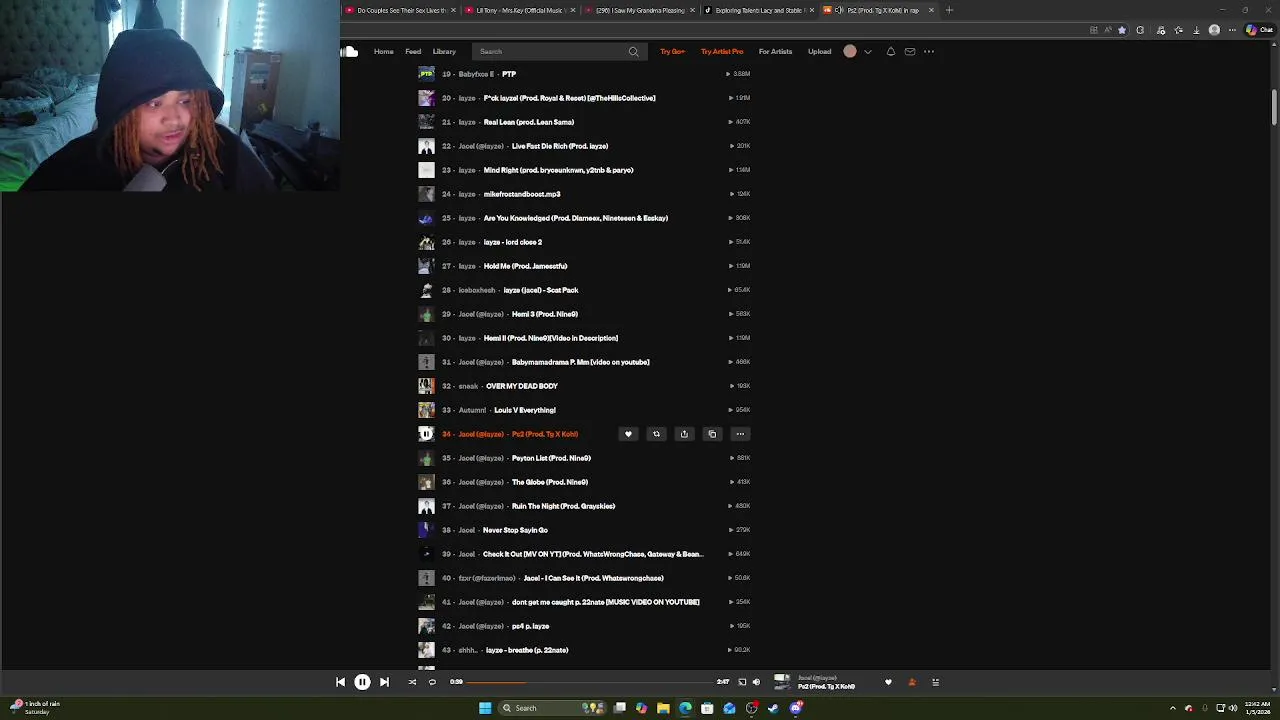Viewport: 1280px width, 720px height.
Task: Open File Explorer from taskbar
Action: point(663,708)
